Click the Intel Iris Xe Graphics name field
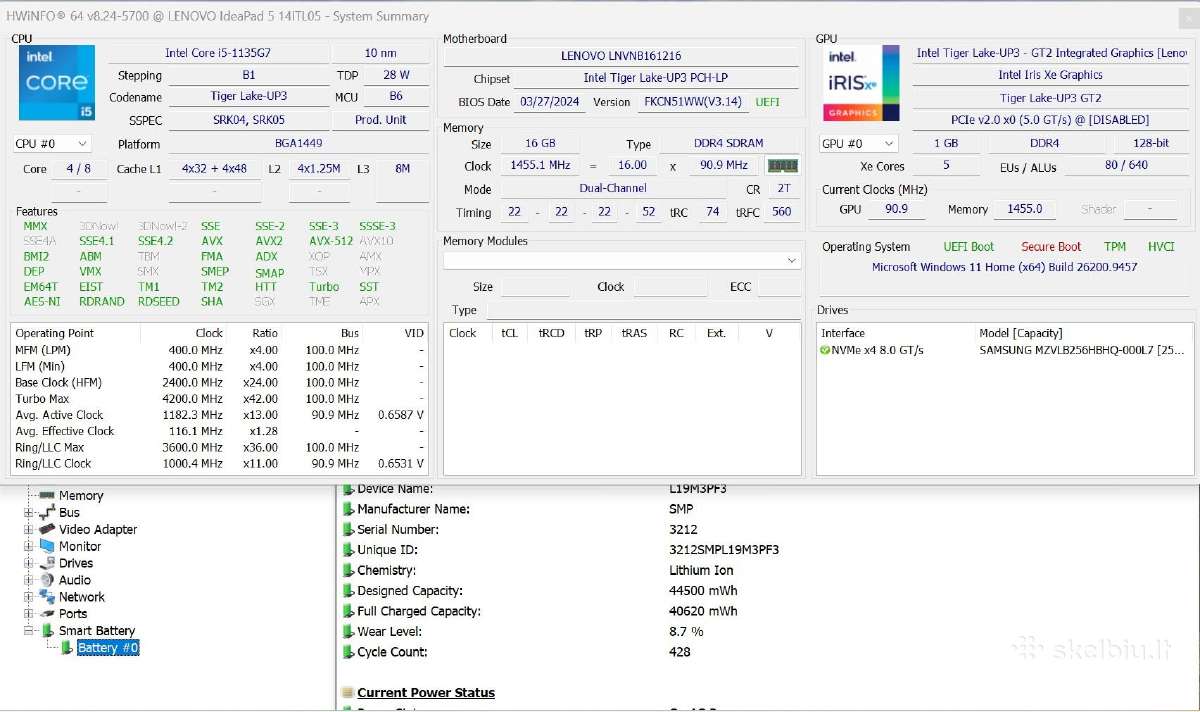1200x712 pixels. [x=1050, y=75]
